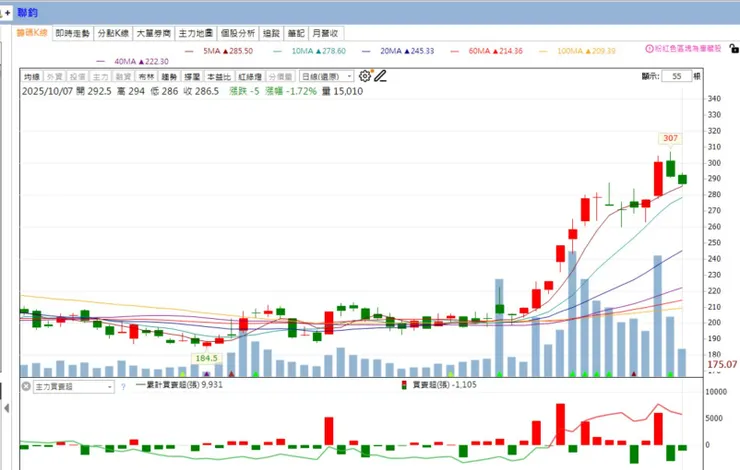Click 量 15,010 volume value
The height and width of the screenshot is (470, 740).
coord(343,91)
